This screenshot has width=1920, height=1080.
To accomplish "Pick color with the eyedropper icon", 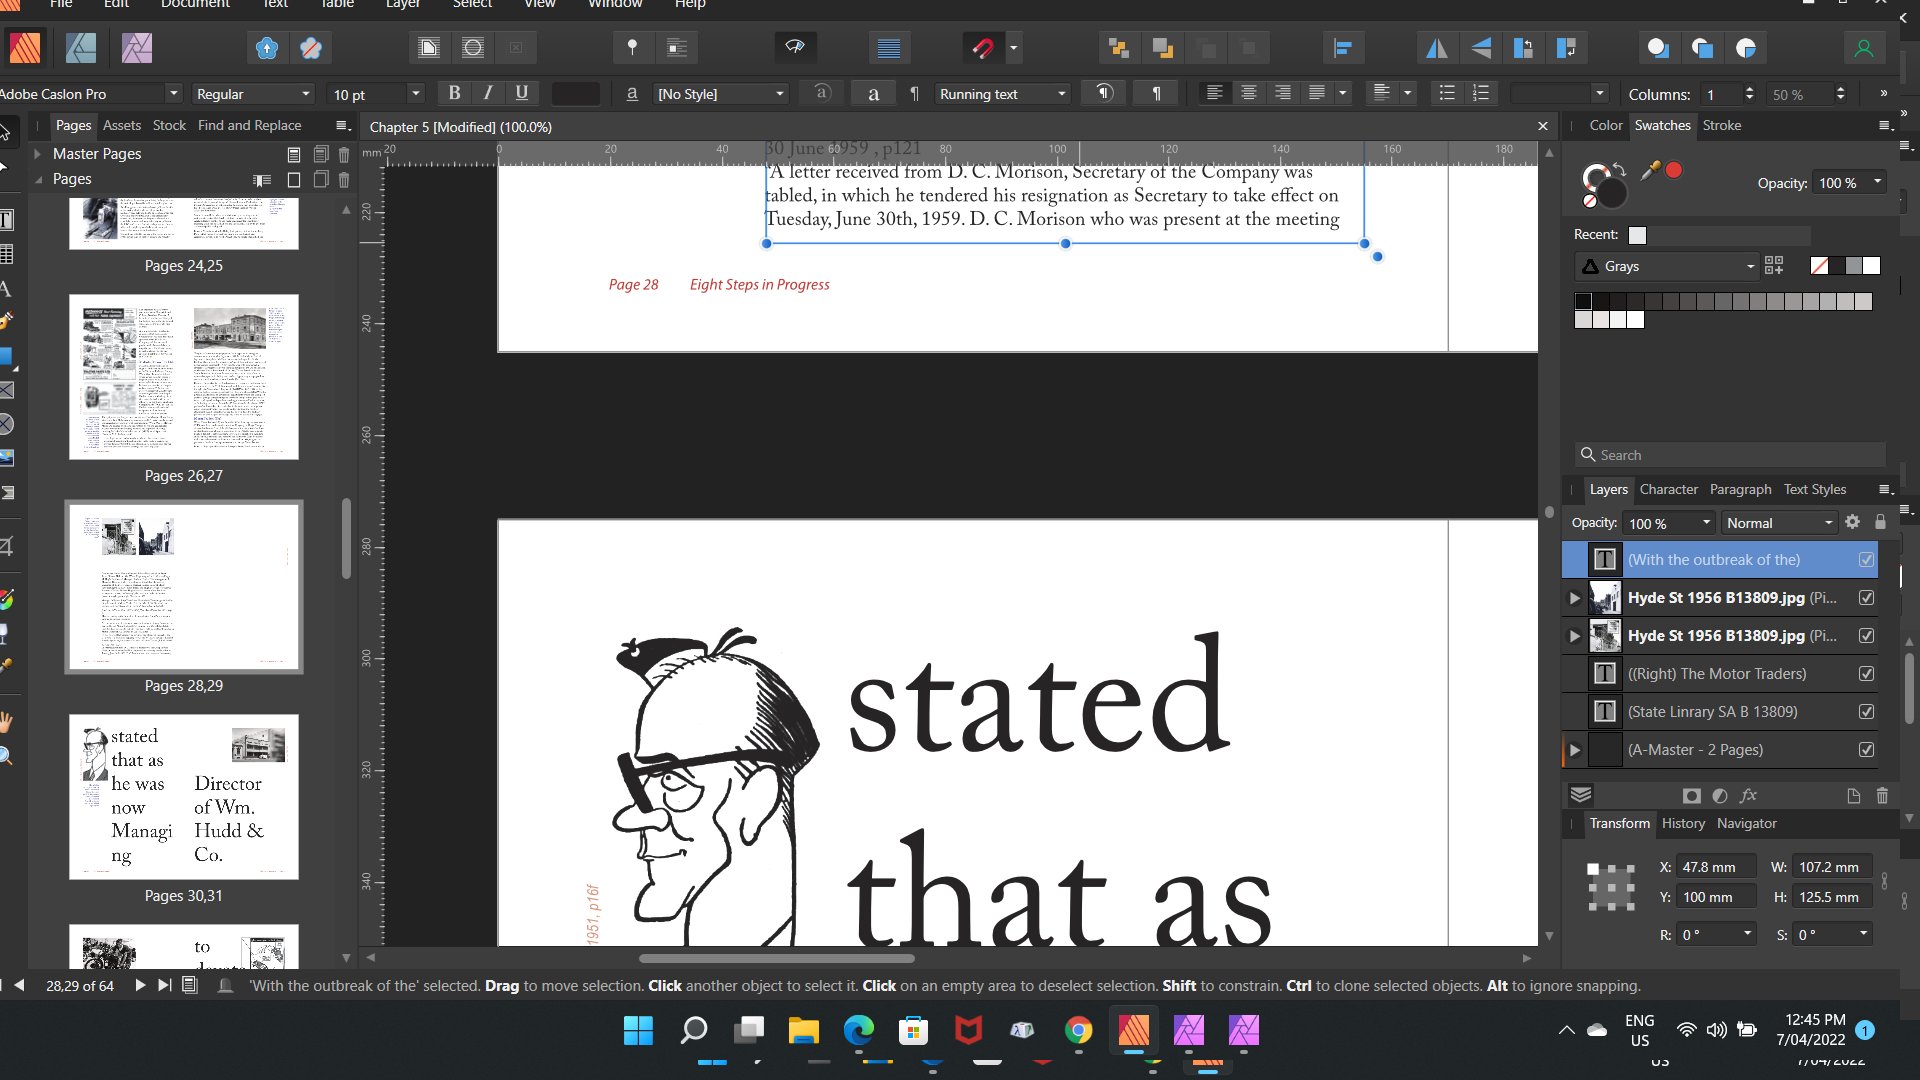I will [1650, 171].
